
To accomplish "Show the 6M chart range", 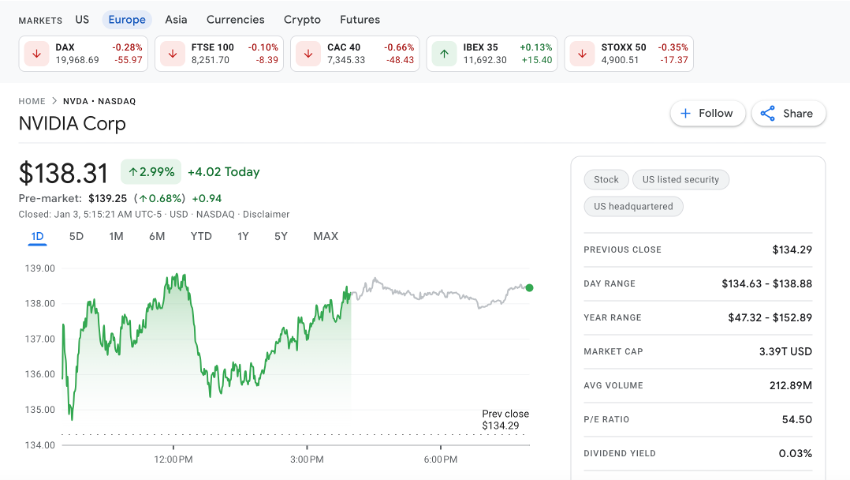I will 157,236.
